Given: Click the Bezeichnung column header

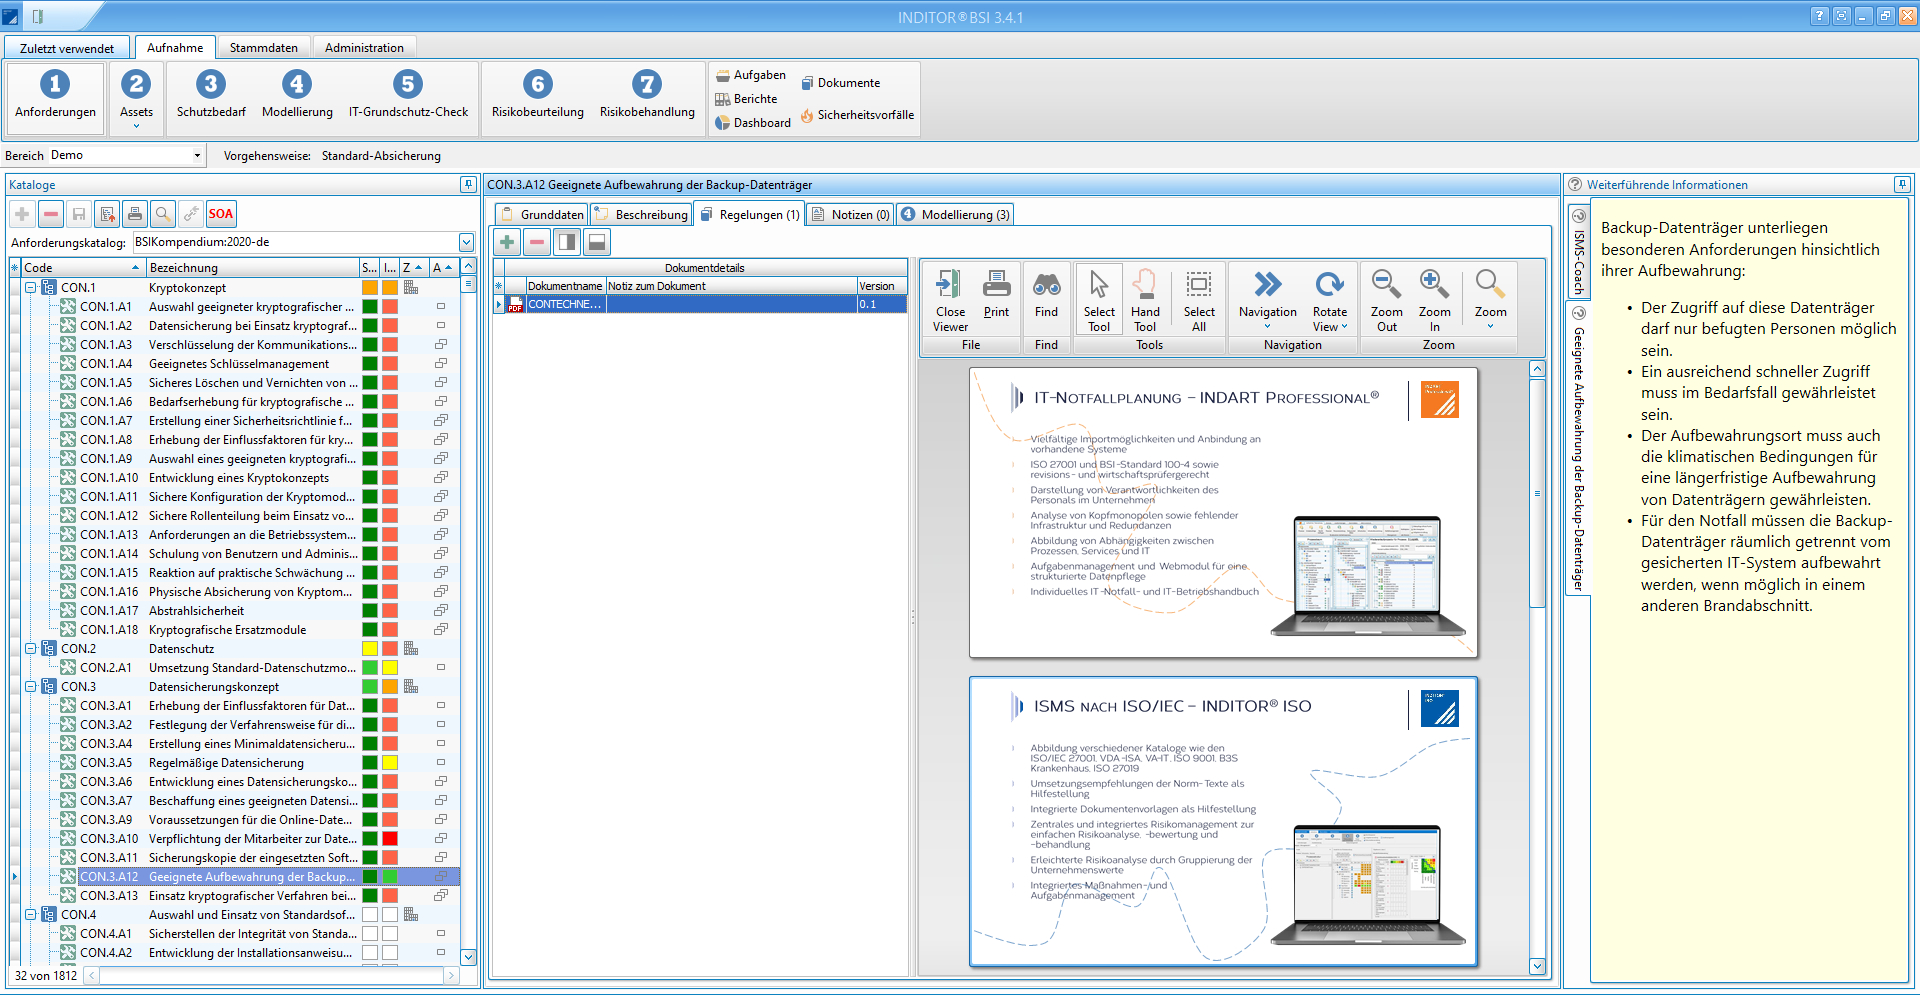Looking at the screenshot, I should click(x=252, y=268).
